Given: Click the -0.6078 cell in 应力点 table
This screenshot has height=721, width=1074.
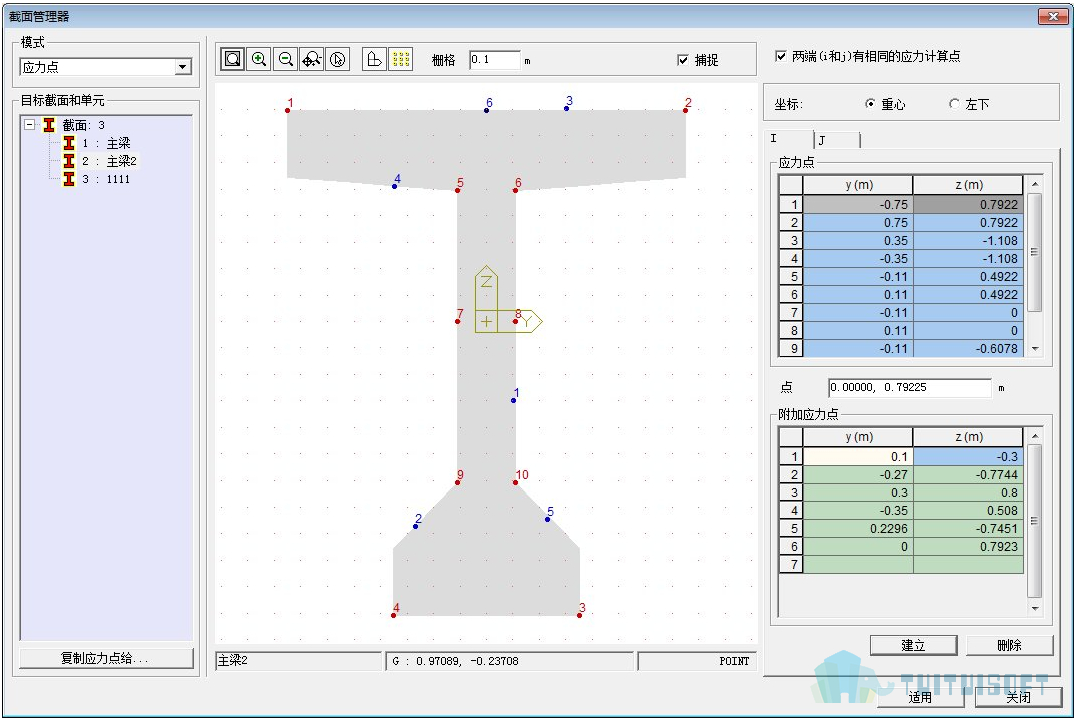Looking at the screenshot, I should tap(968, 349).
